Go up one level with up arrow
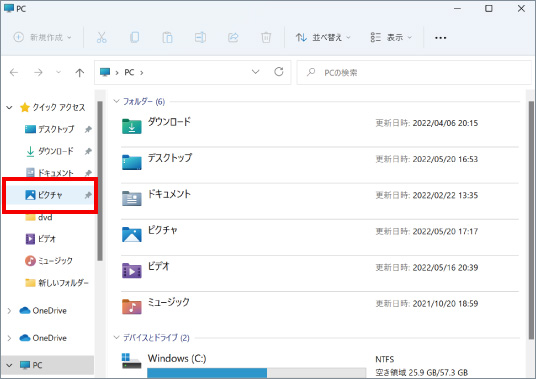The width and height of the screenshot is (536, 379). [x=80, y=72]
